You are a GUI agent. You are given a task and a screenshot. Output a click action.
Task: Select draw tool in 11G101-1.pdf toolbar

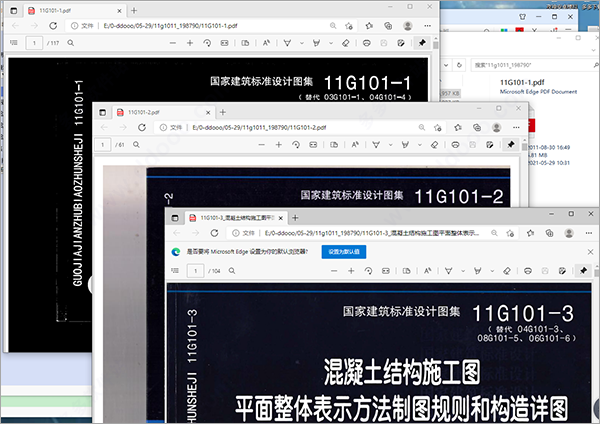[287, 43]
